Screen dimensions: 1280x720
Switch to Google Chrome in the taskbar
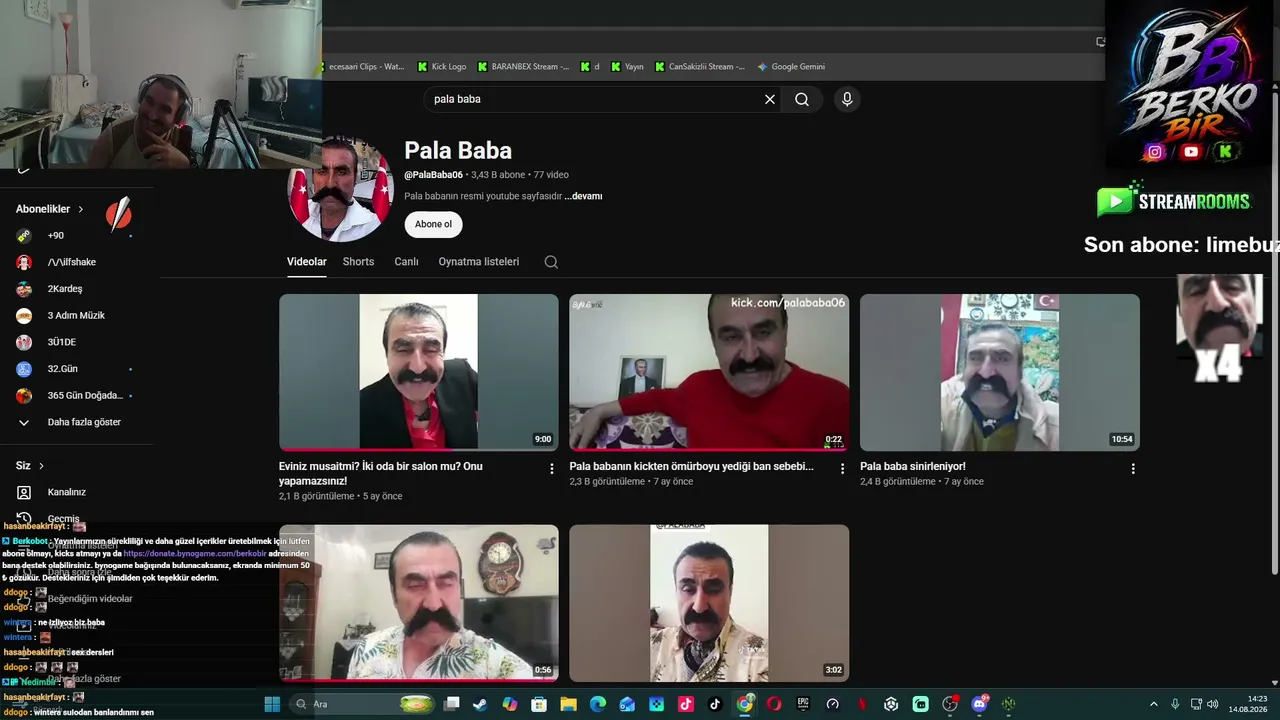745,704
